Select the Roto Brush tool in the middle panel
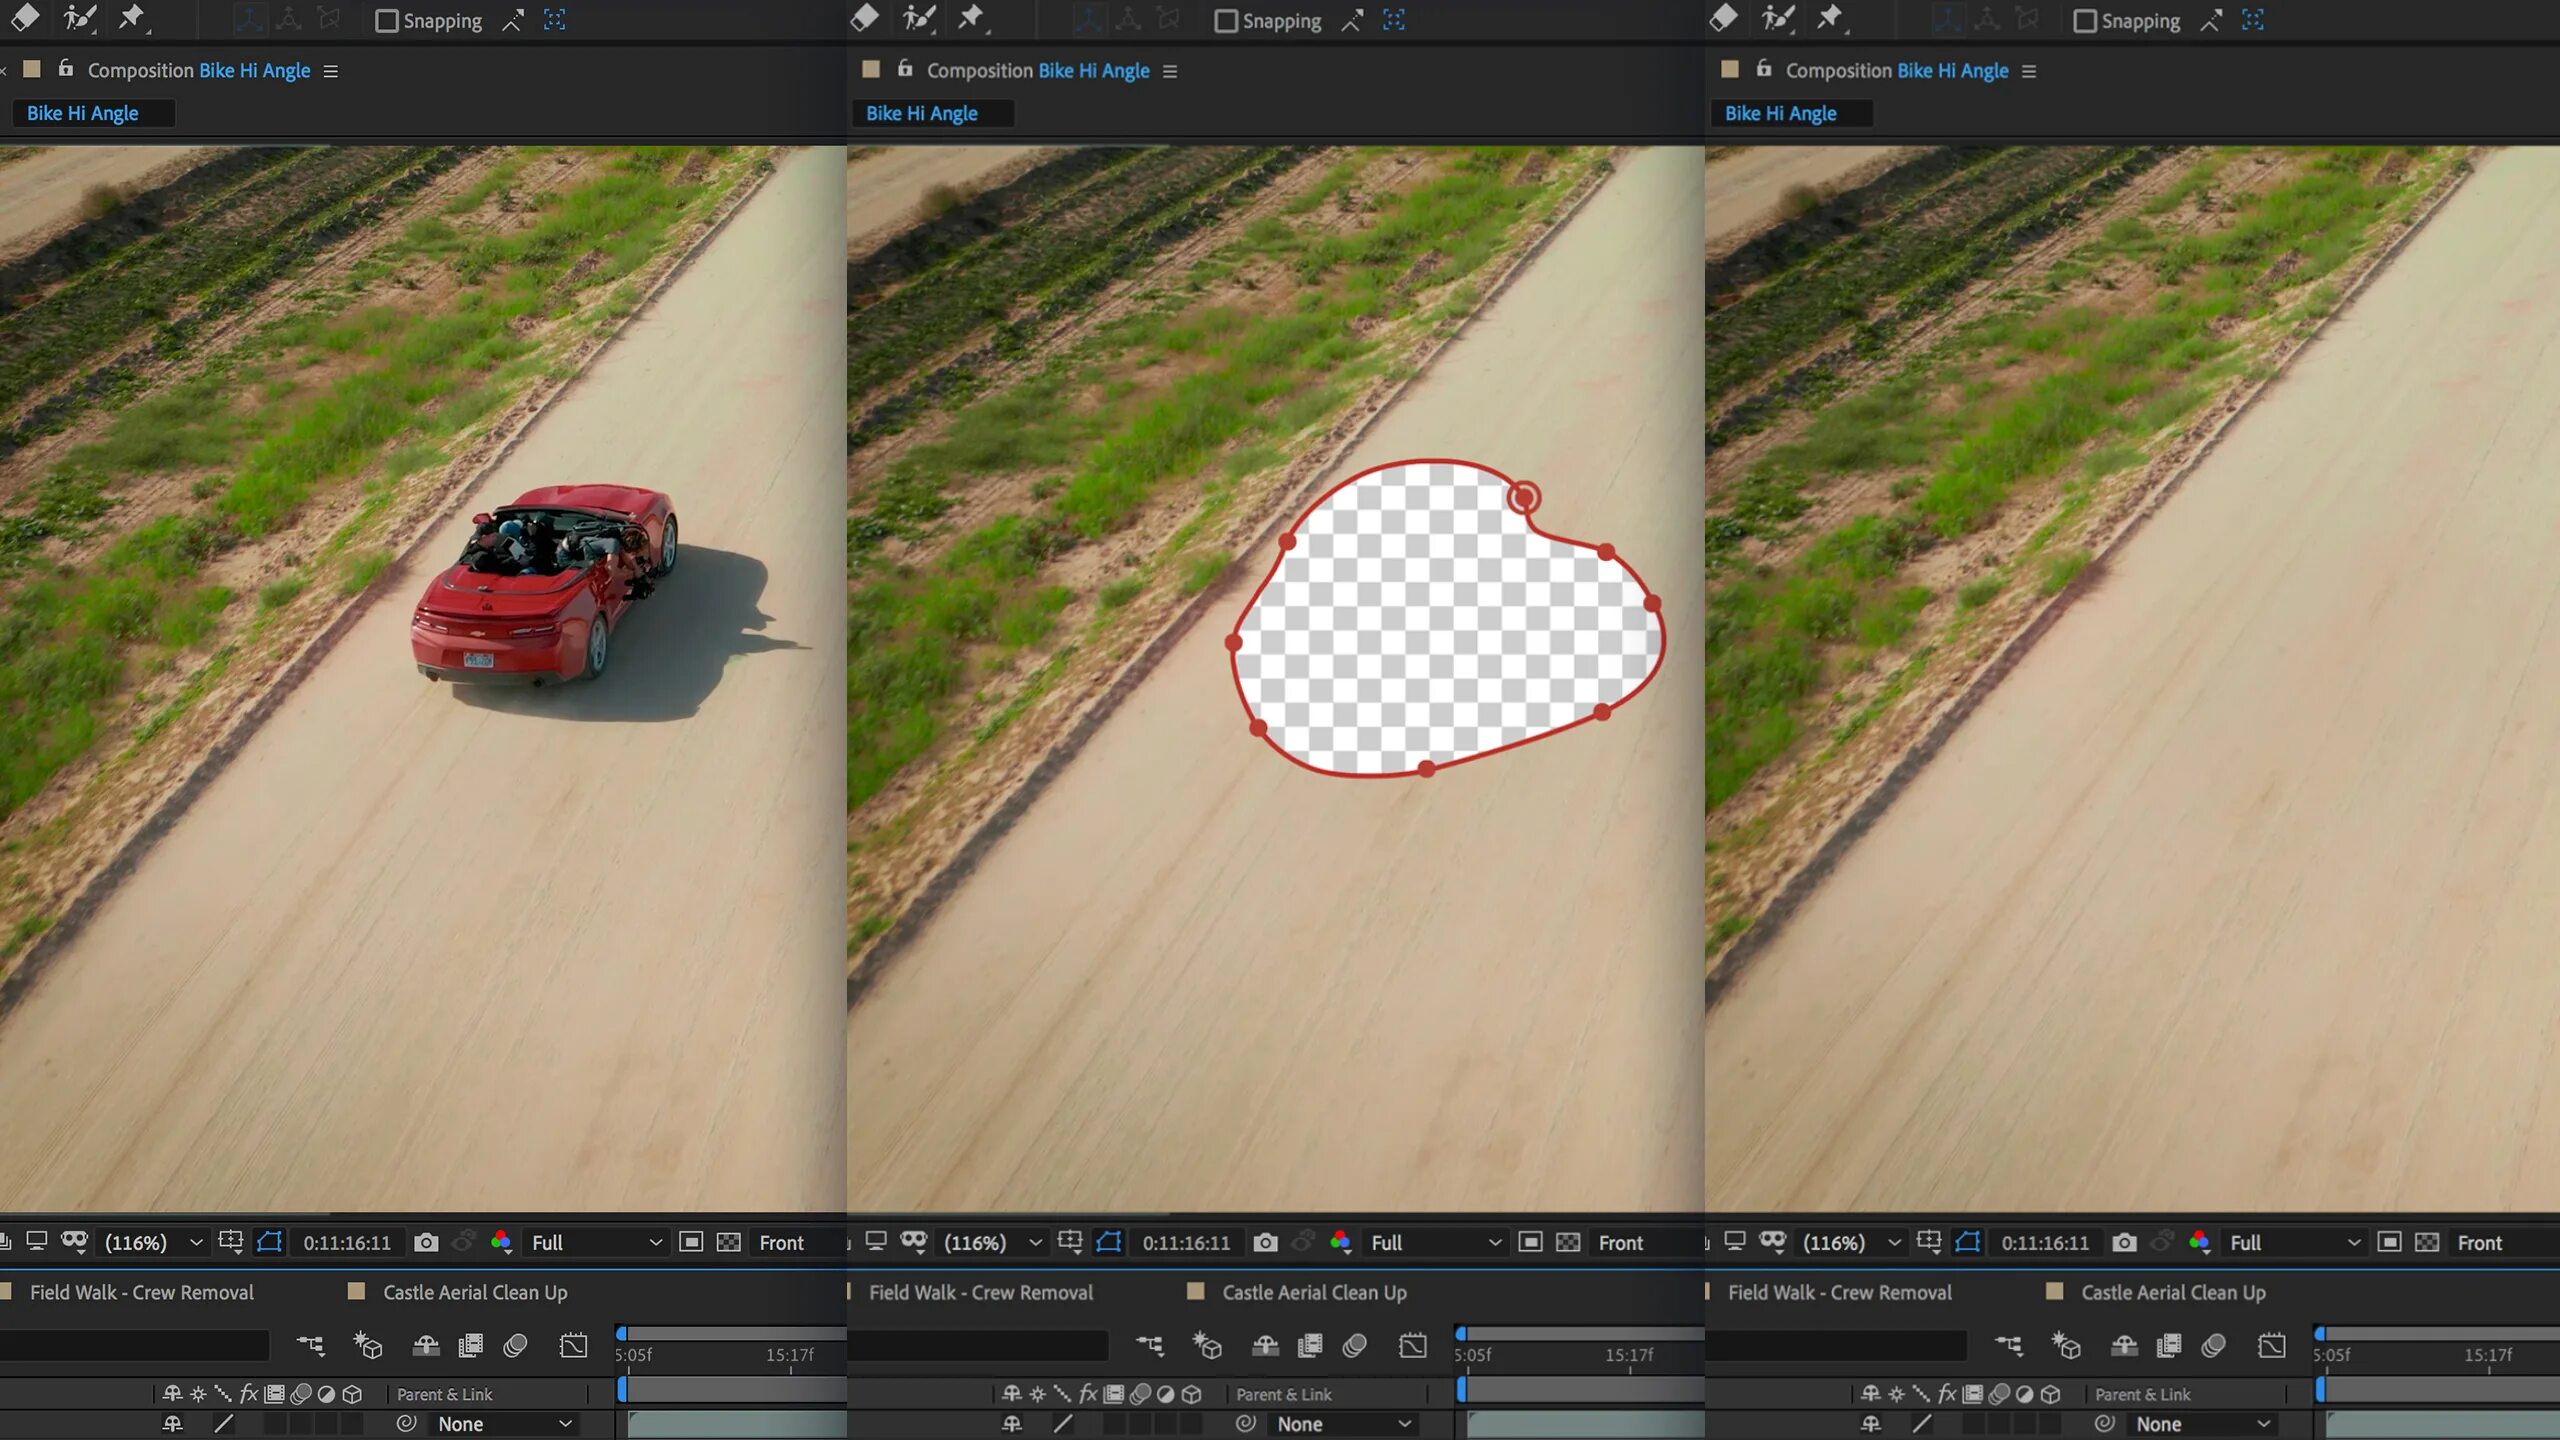2560x1440 pixels. 918,17
